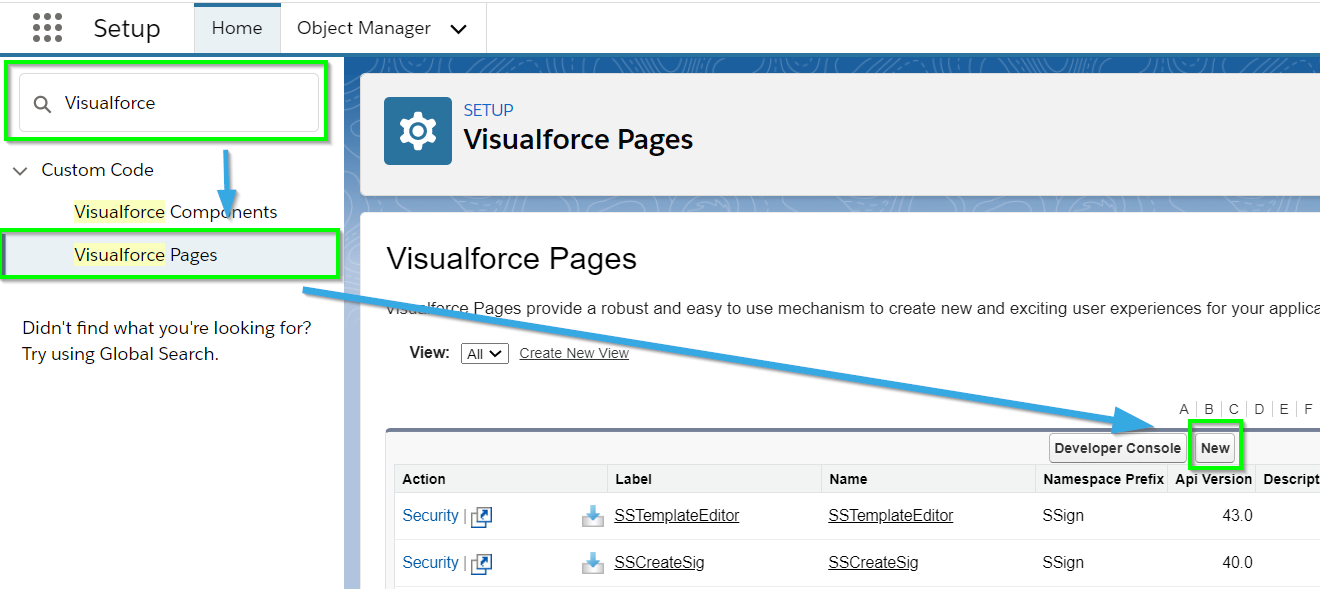This screenshot has height=589, width=1320.
Task: Open the View dropdown set to All
Action: coord(485,353)
